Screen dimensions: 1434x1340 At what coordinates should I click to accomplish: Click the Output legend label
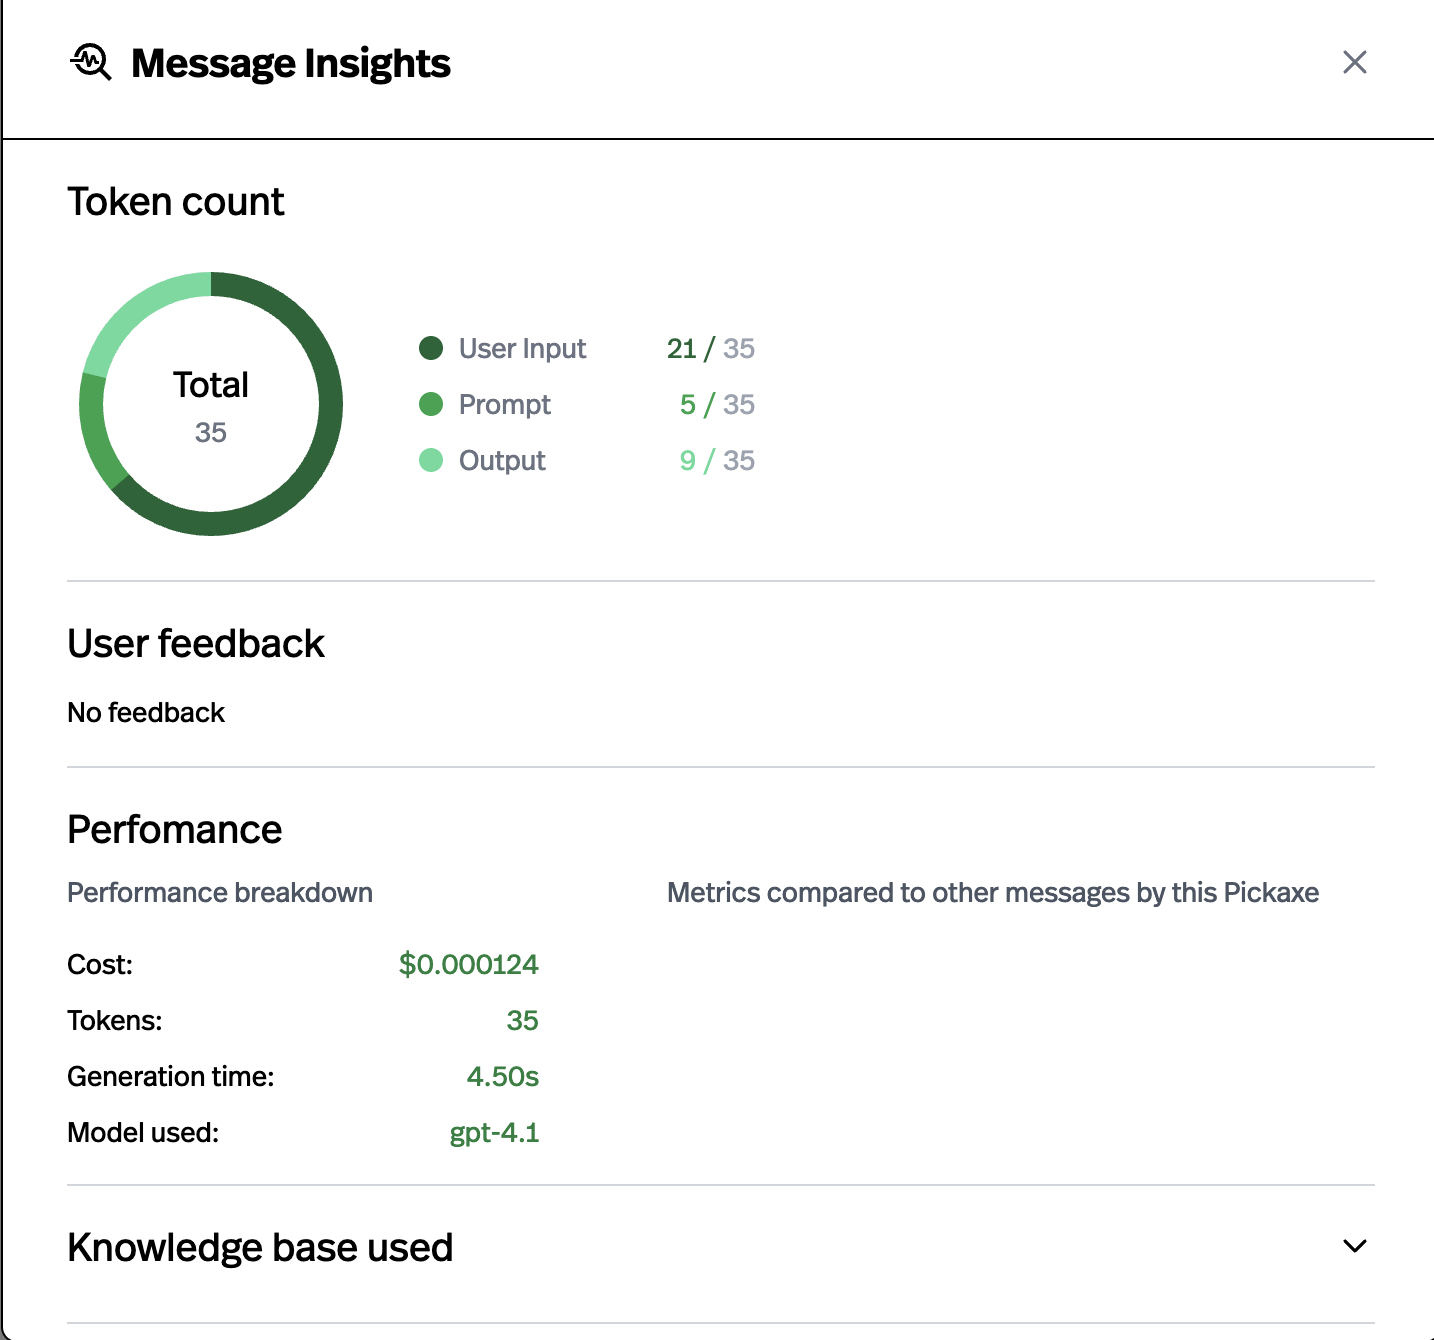tap(502, 460)
